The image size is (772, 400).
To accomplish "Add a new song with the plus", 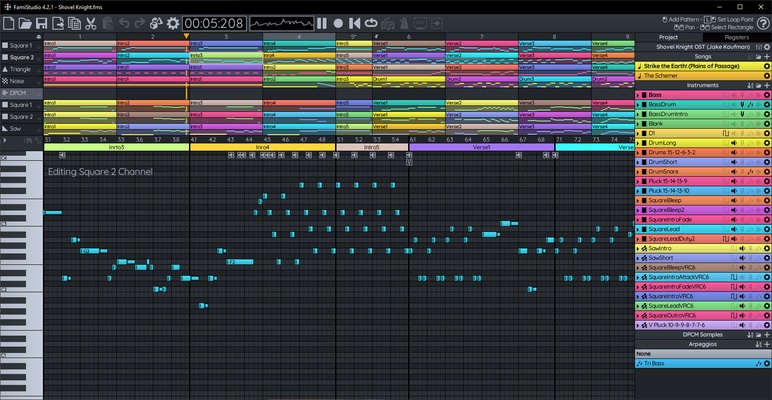I will [x=767, y=57].
